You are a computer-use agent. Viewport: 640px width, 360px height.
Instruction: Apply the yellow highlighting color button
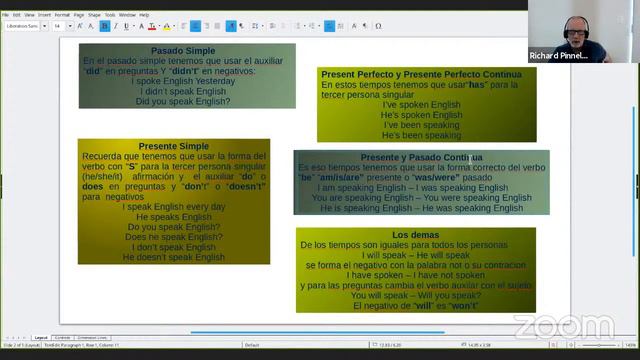[167, 26]
